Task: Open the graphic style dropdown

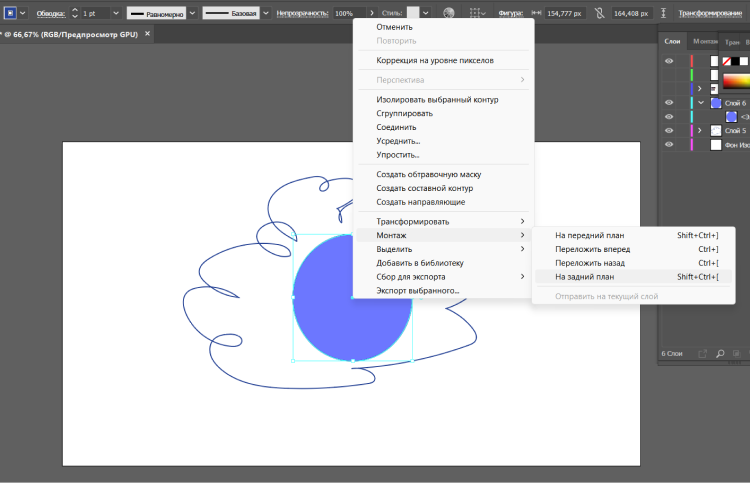Action: [x=425, y=13]
